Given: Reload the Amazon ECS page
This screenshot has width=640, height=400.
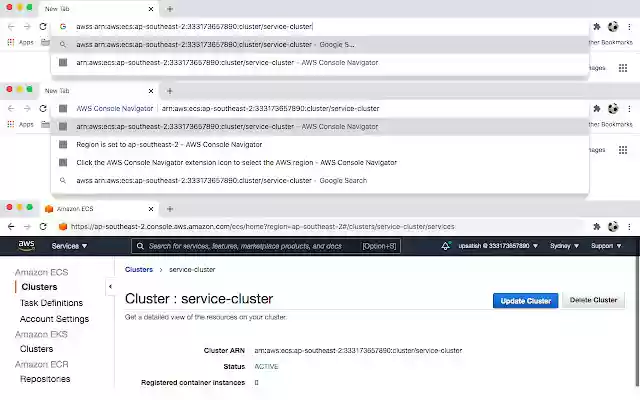Looking at the screenshot, I should (43, 227).
